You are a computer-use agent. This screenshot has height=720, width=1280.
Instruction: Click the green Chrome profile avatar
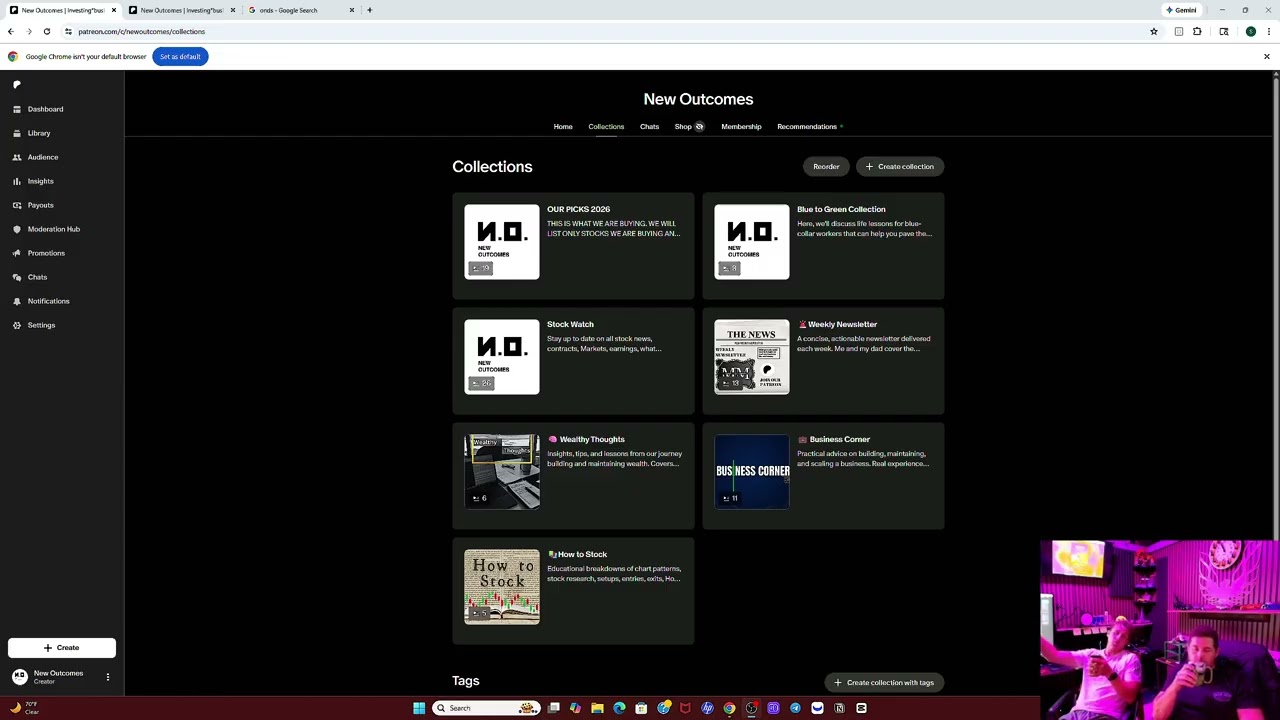click(1250, 32)
